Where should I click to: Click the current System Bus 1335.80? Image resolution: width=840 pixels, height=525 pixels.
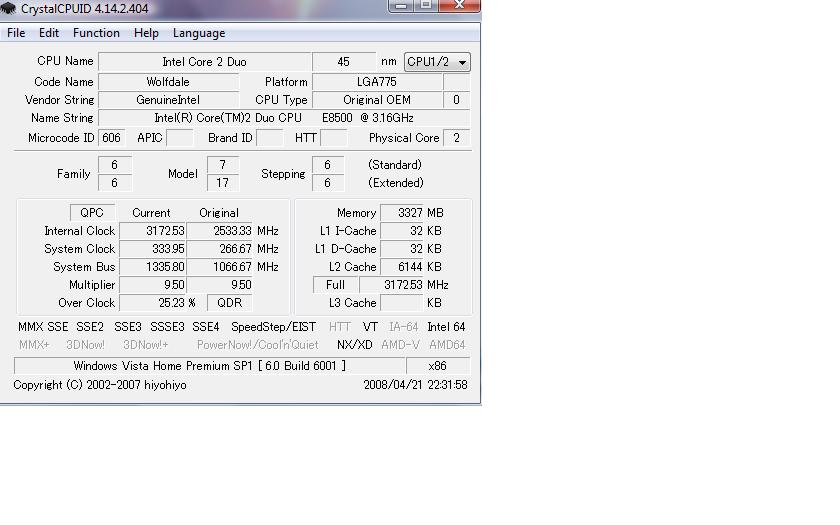[153, 267]
